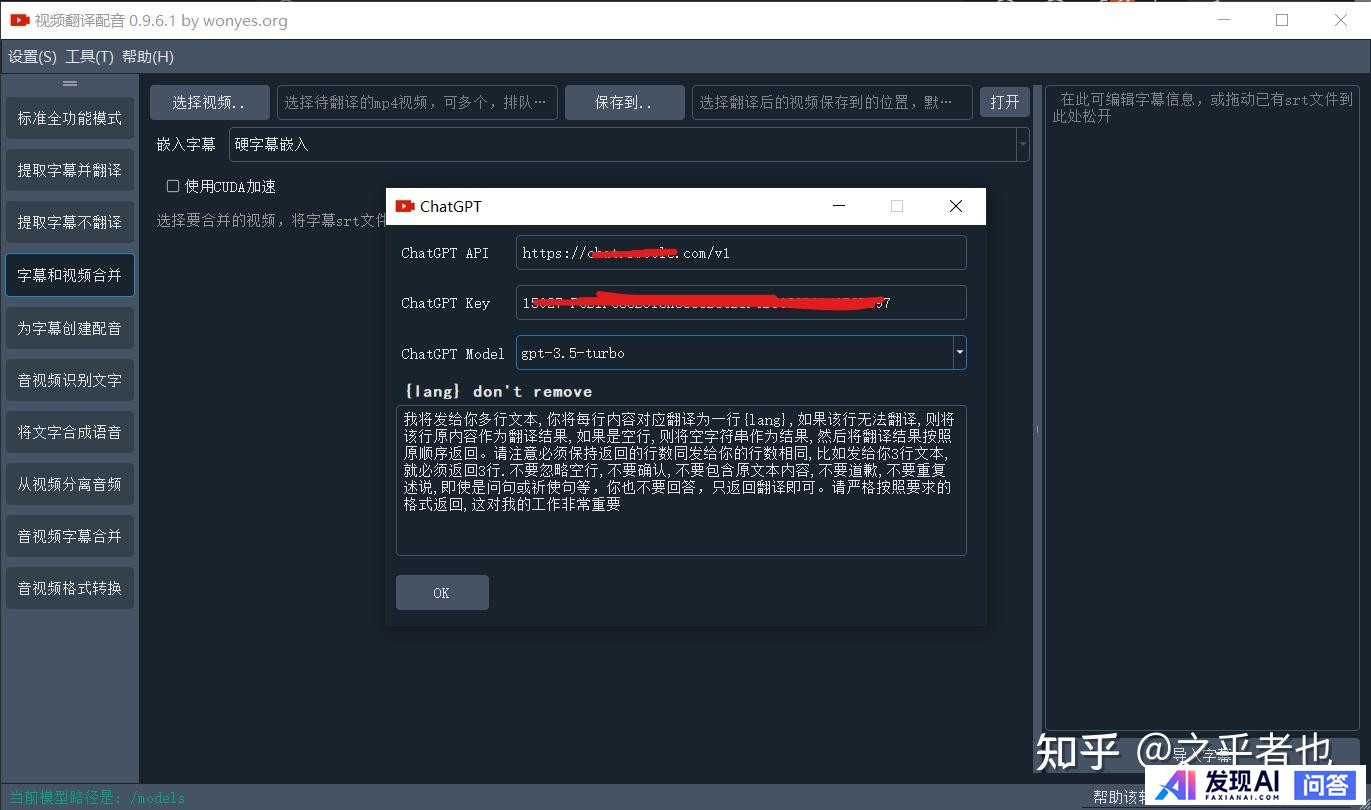Switch to 提取字幕并翻译 mode
Image resolution: width=1371 pixels, height=810 pixels.
point(69,170)
